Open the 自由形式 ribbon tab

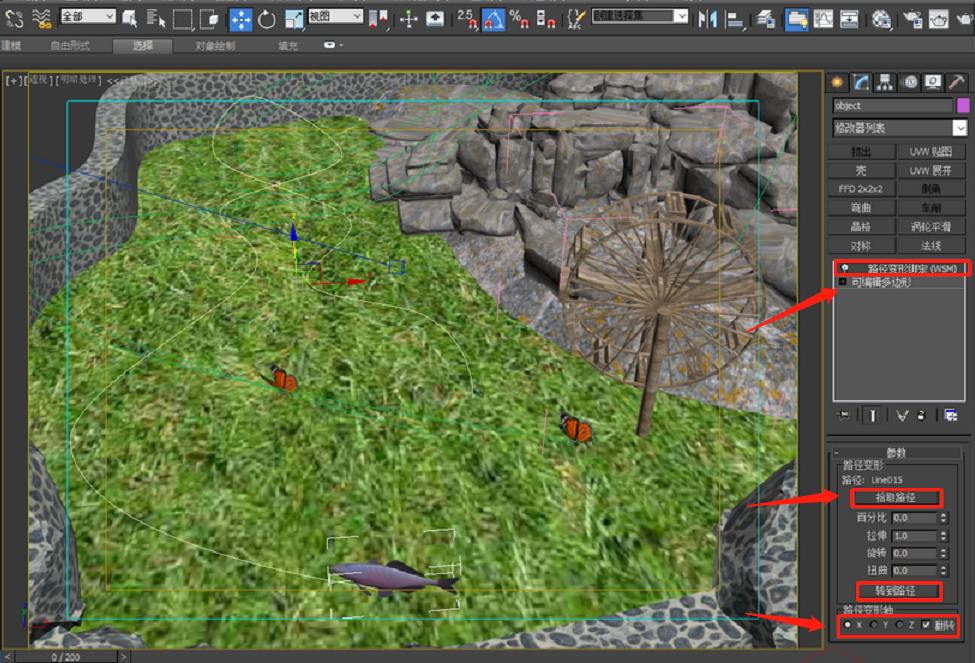70,45
